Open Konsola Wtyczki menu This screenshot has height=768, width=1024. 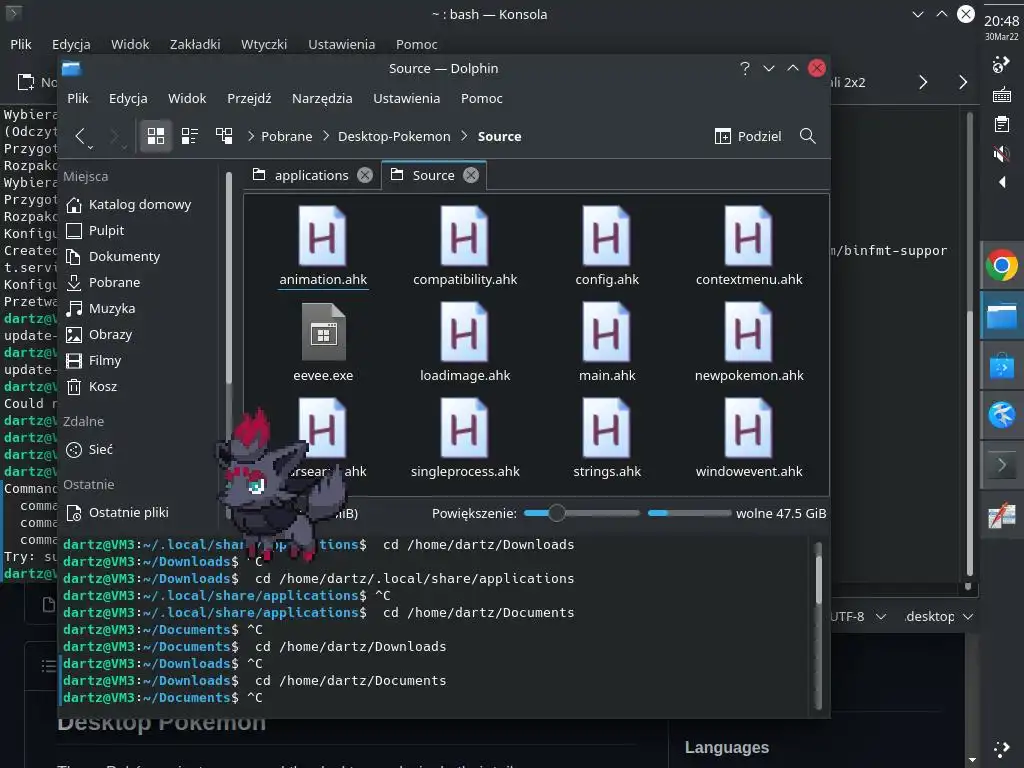[264, 44]
